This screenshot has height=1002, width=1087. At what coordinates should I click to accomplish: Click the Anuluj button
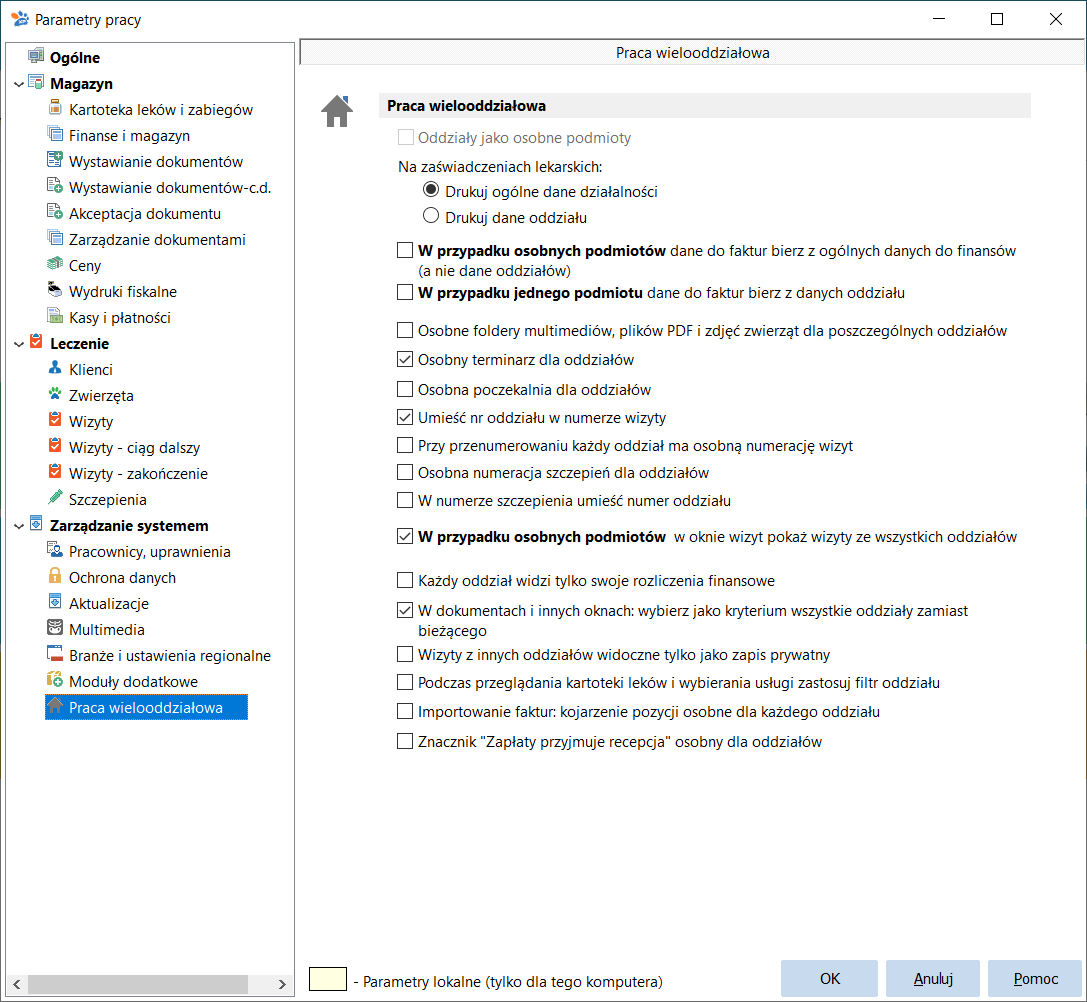(932, 978)
